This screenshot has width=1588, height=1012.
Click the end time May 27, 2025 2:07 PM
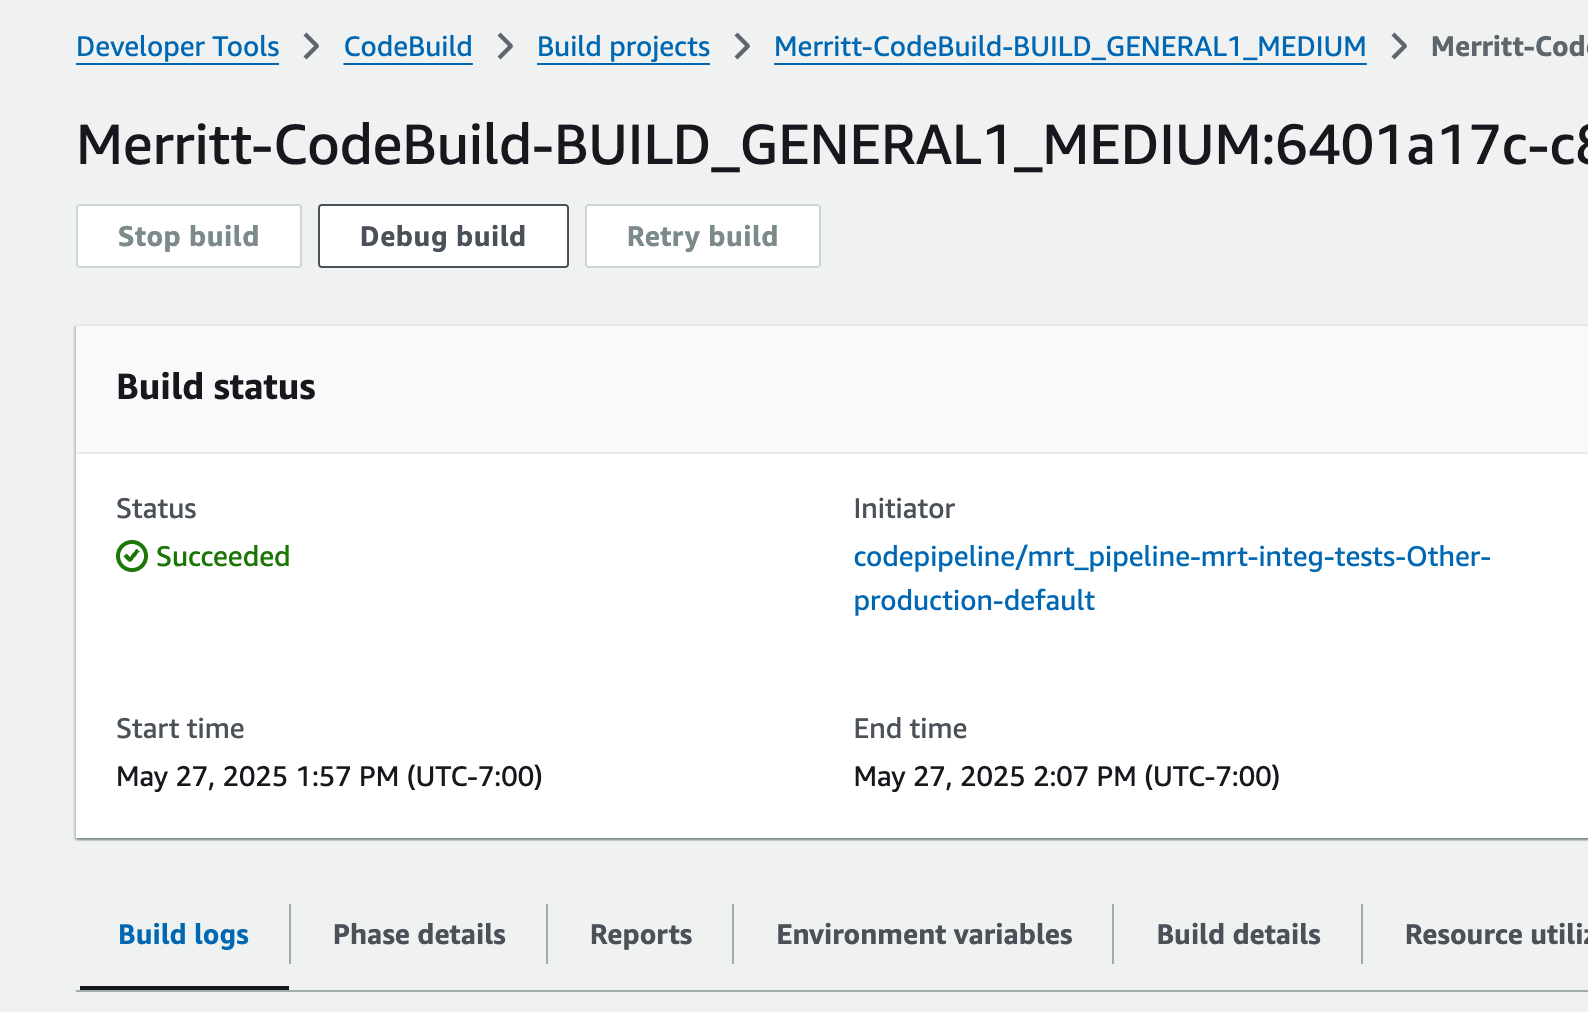pos(1067,777)
